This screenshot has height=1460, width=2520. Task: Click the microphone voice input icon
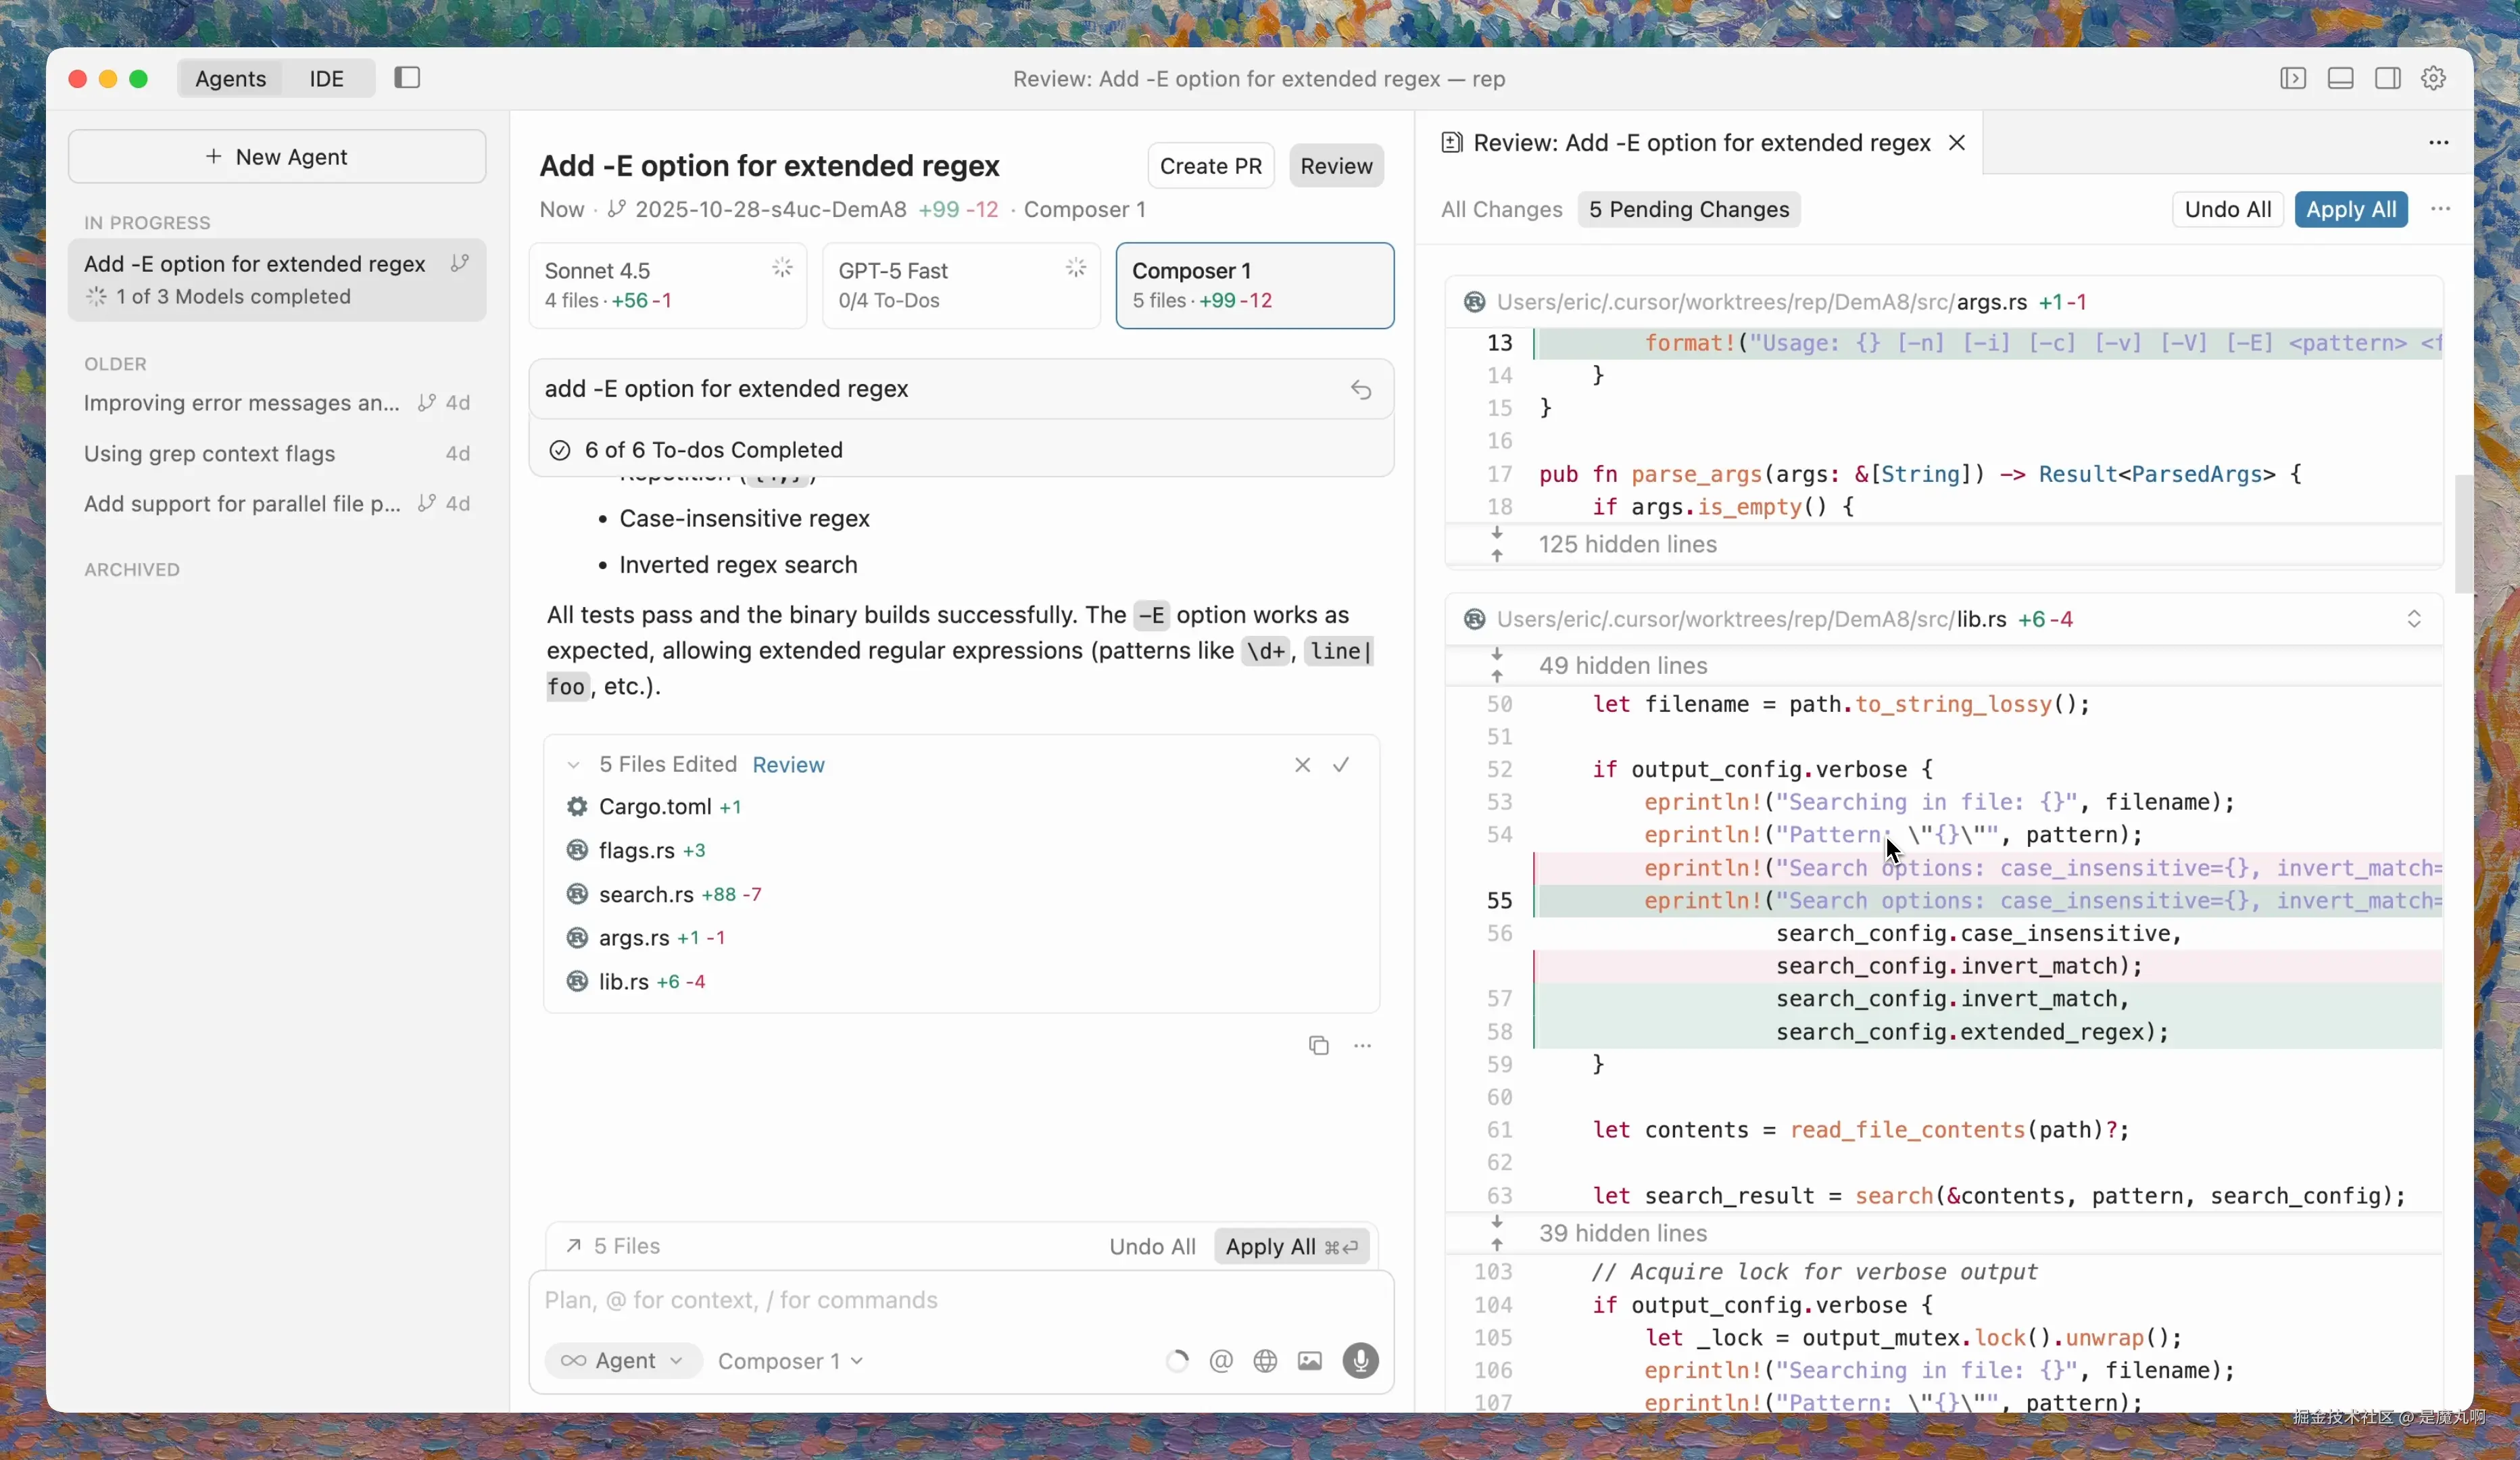1360,1360
